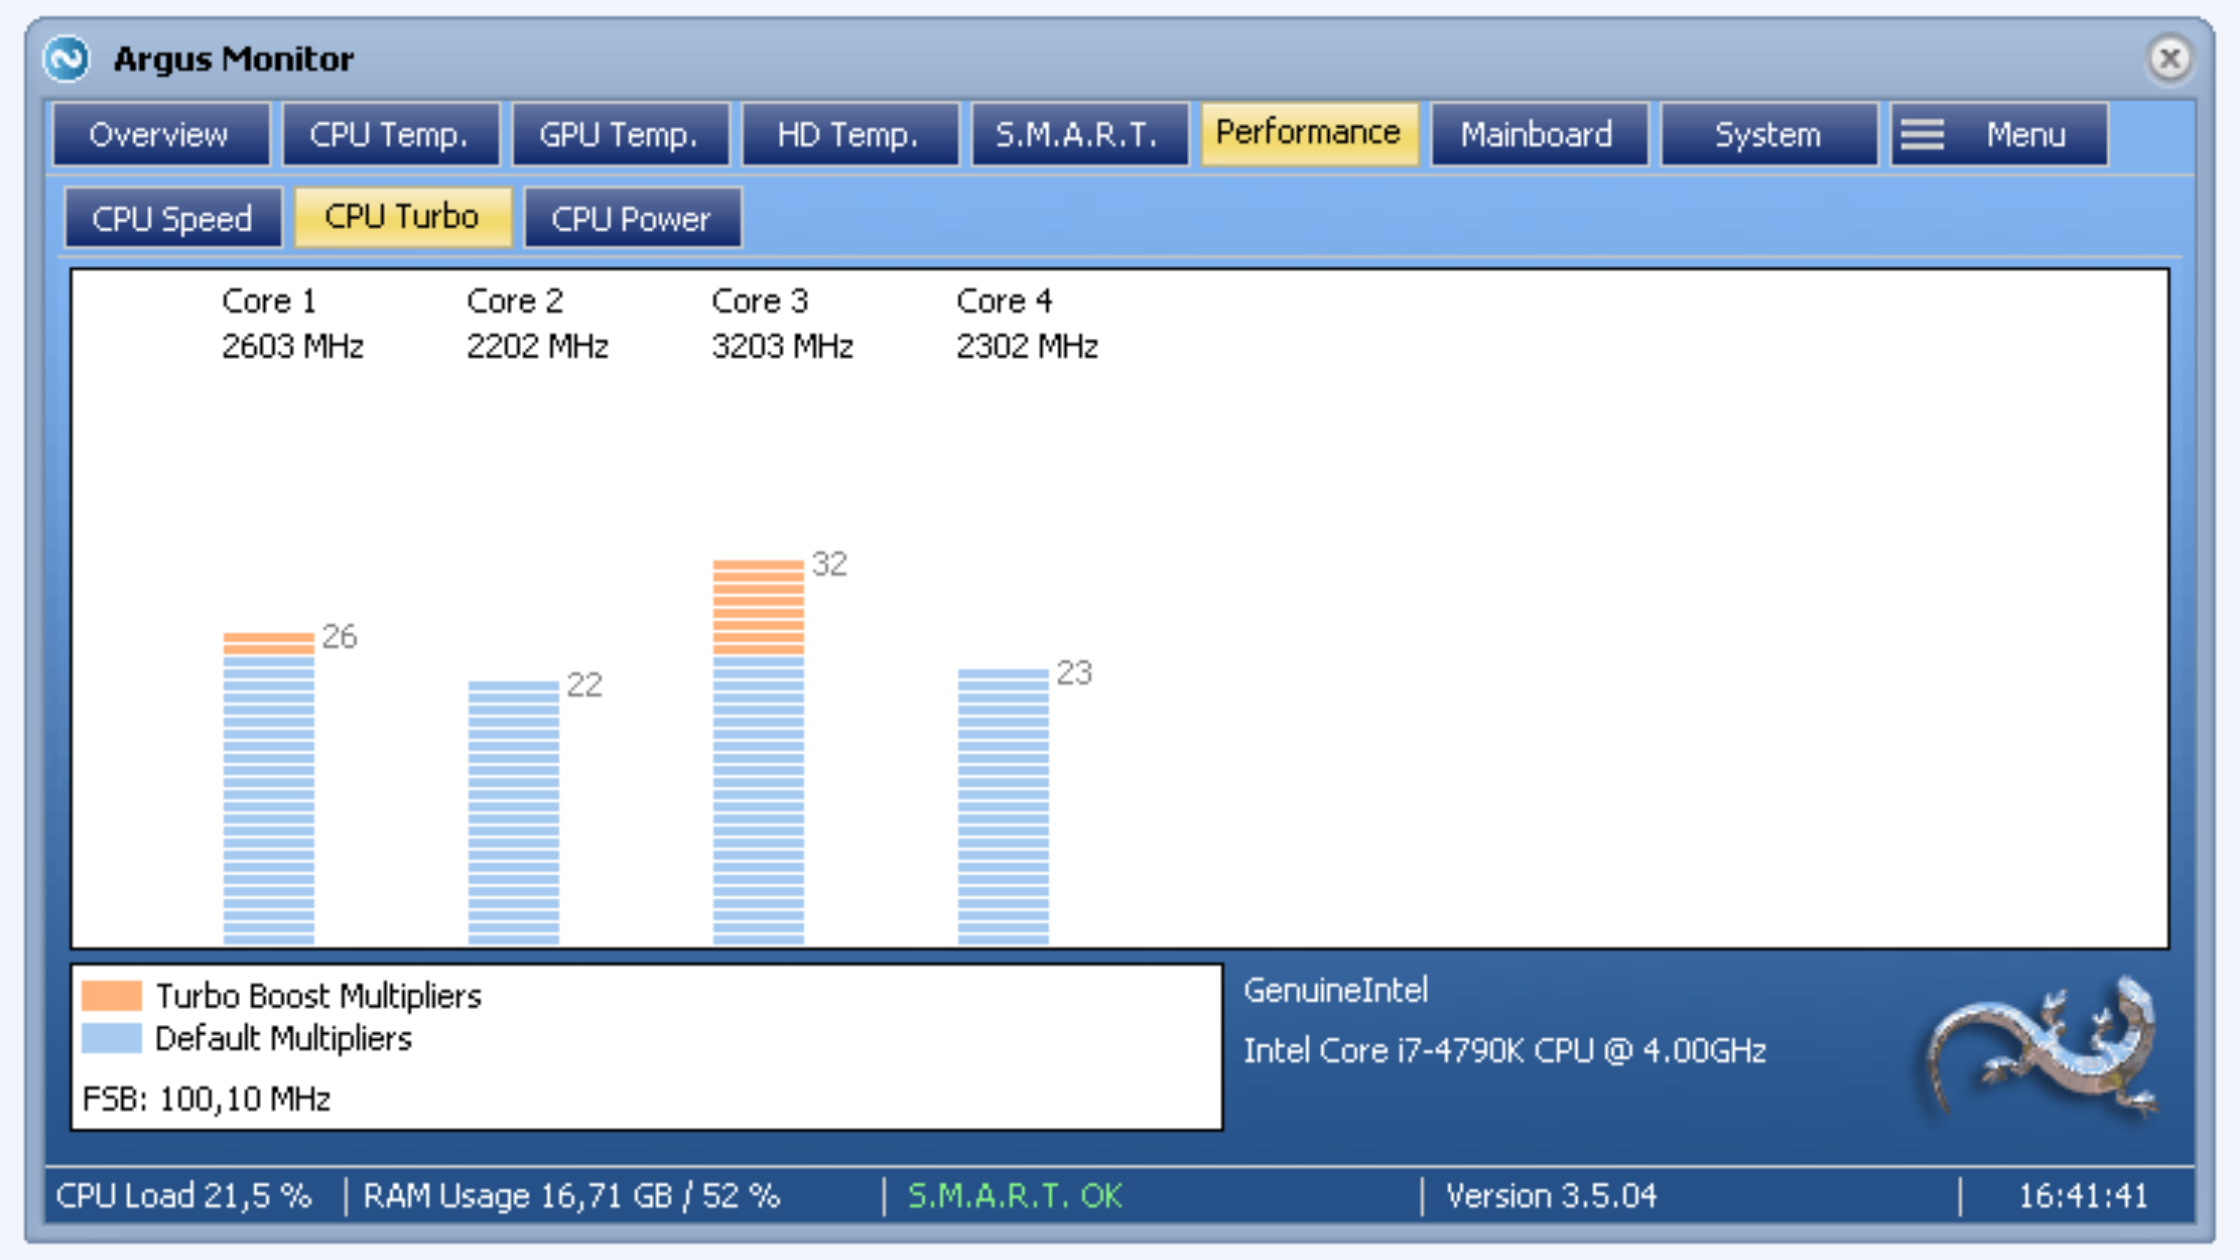Click the Core 1 multiplier bar

point(268,788)
